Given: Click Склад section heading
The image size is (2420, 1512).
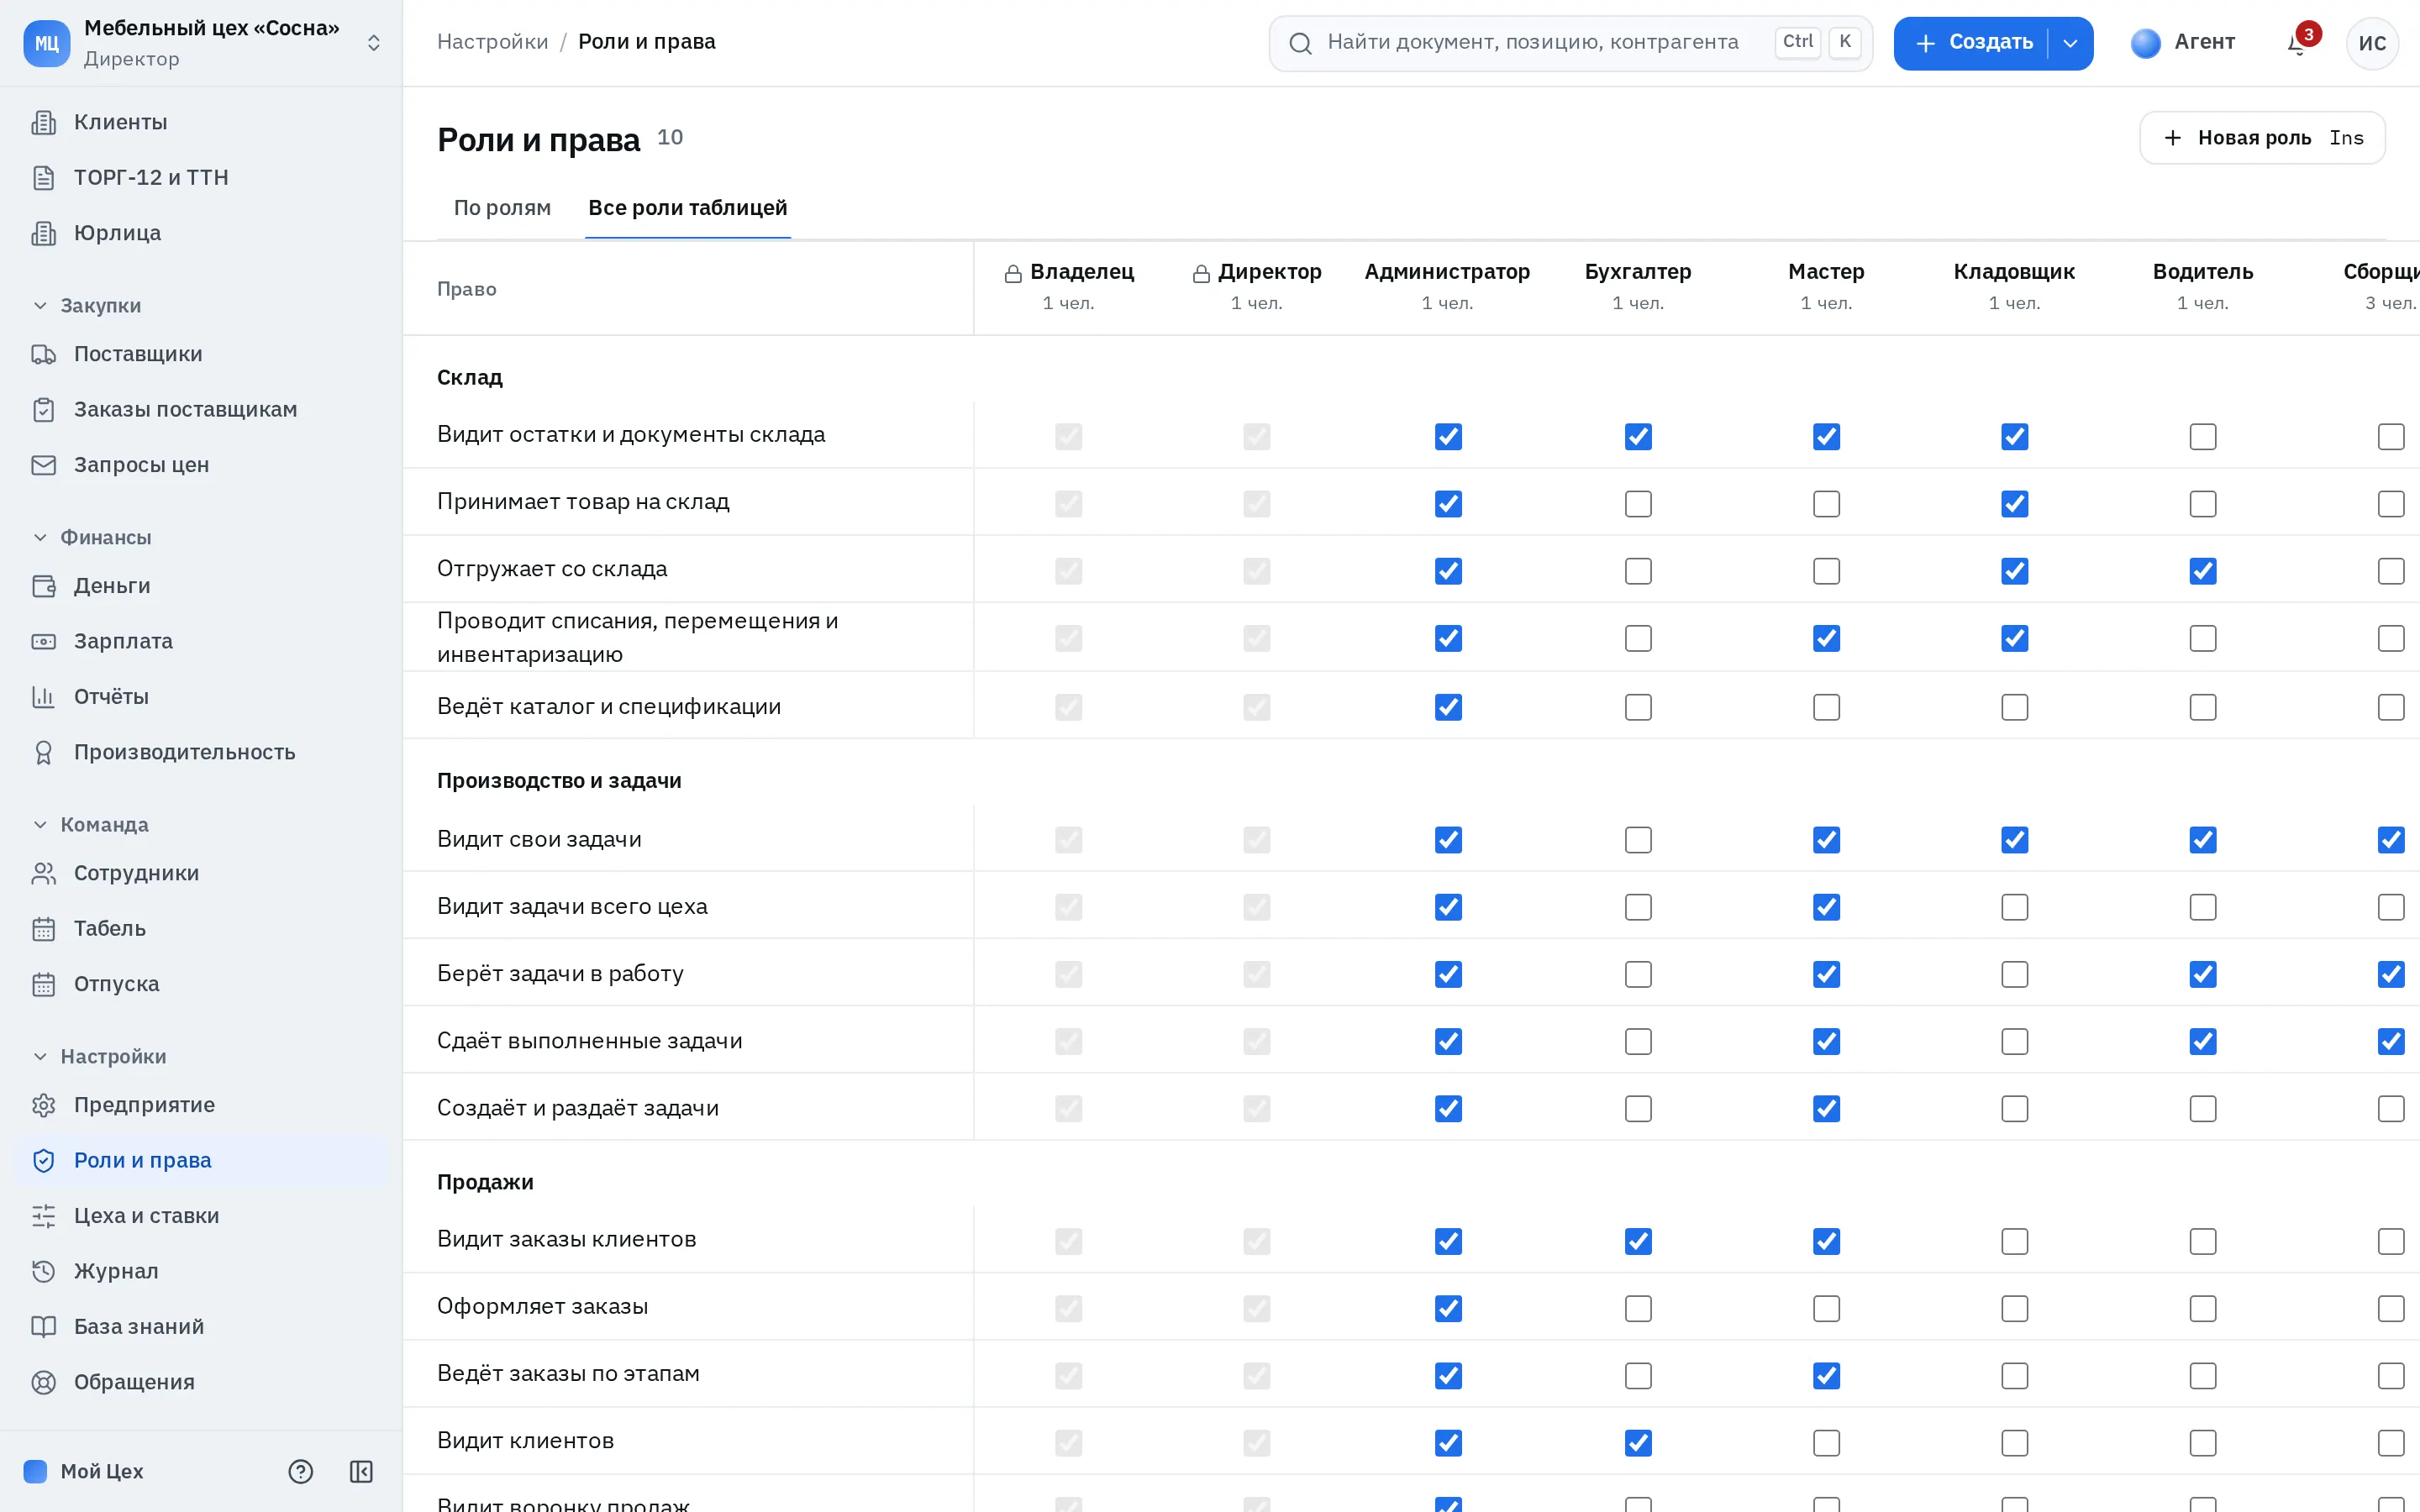Looking at the screenshot, I should point(469,378).
